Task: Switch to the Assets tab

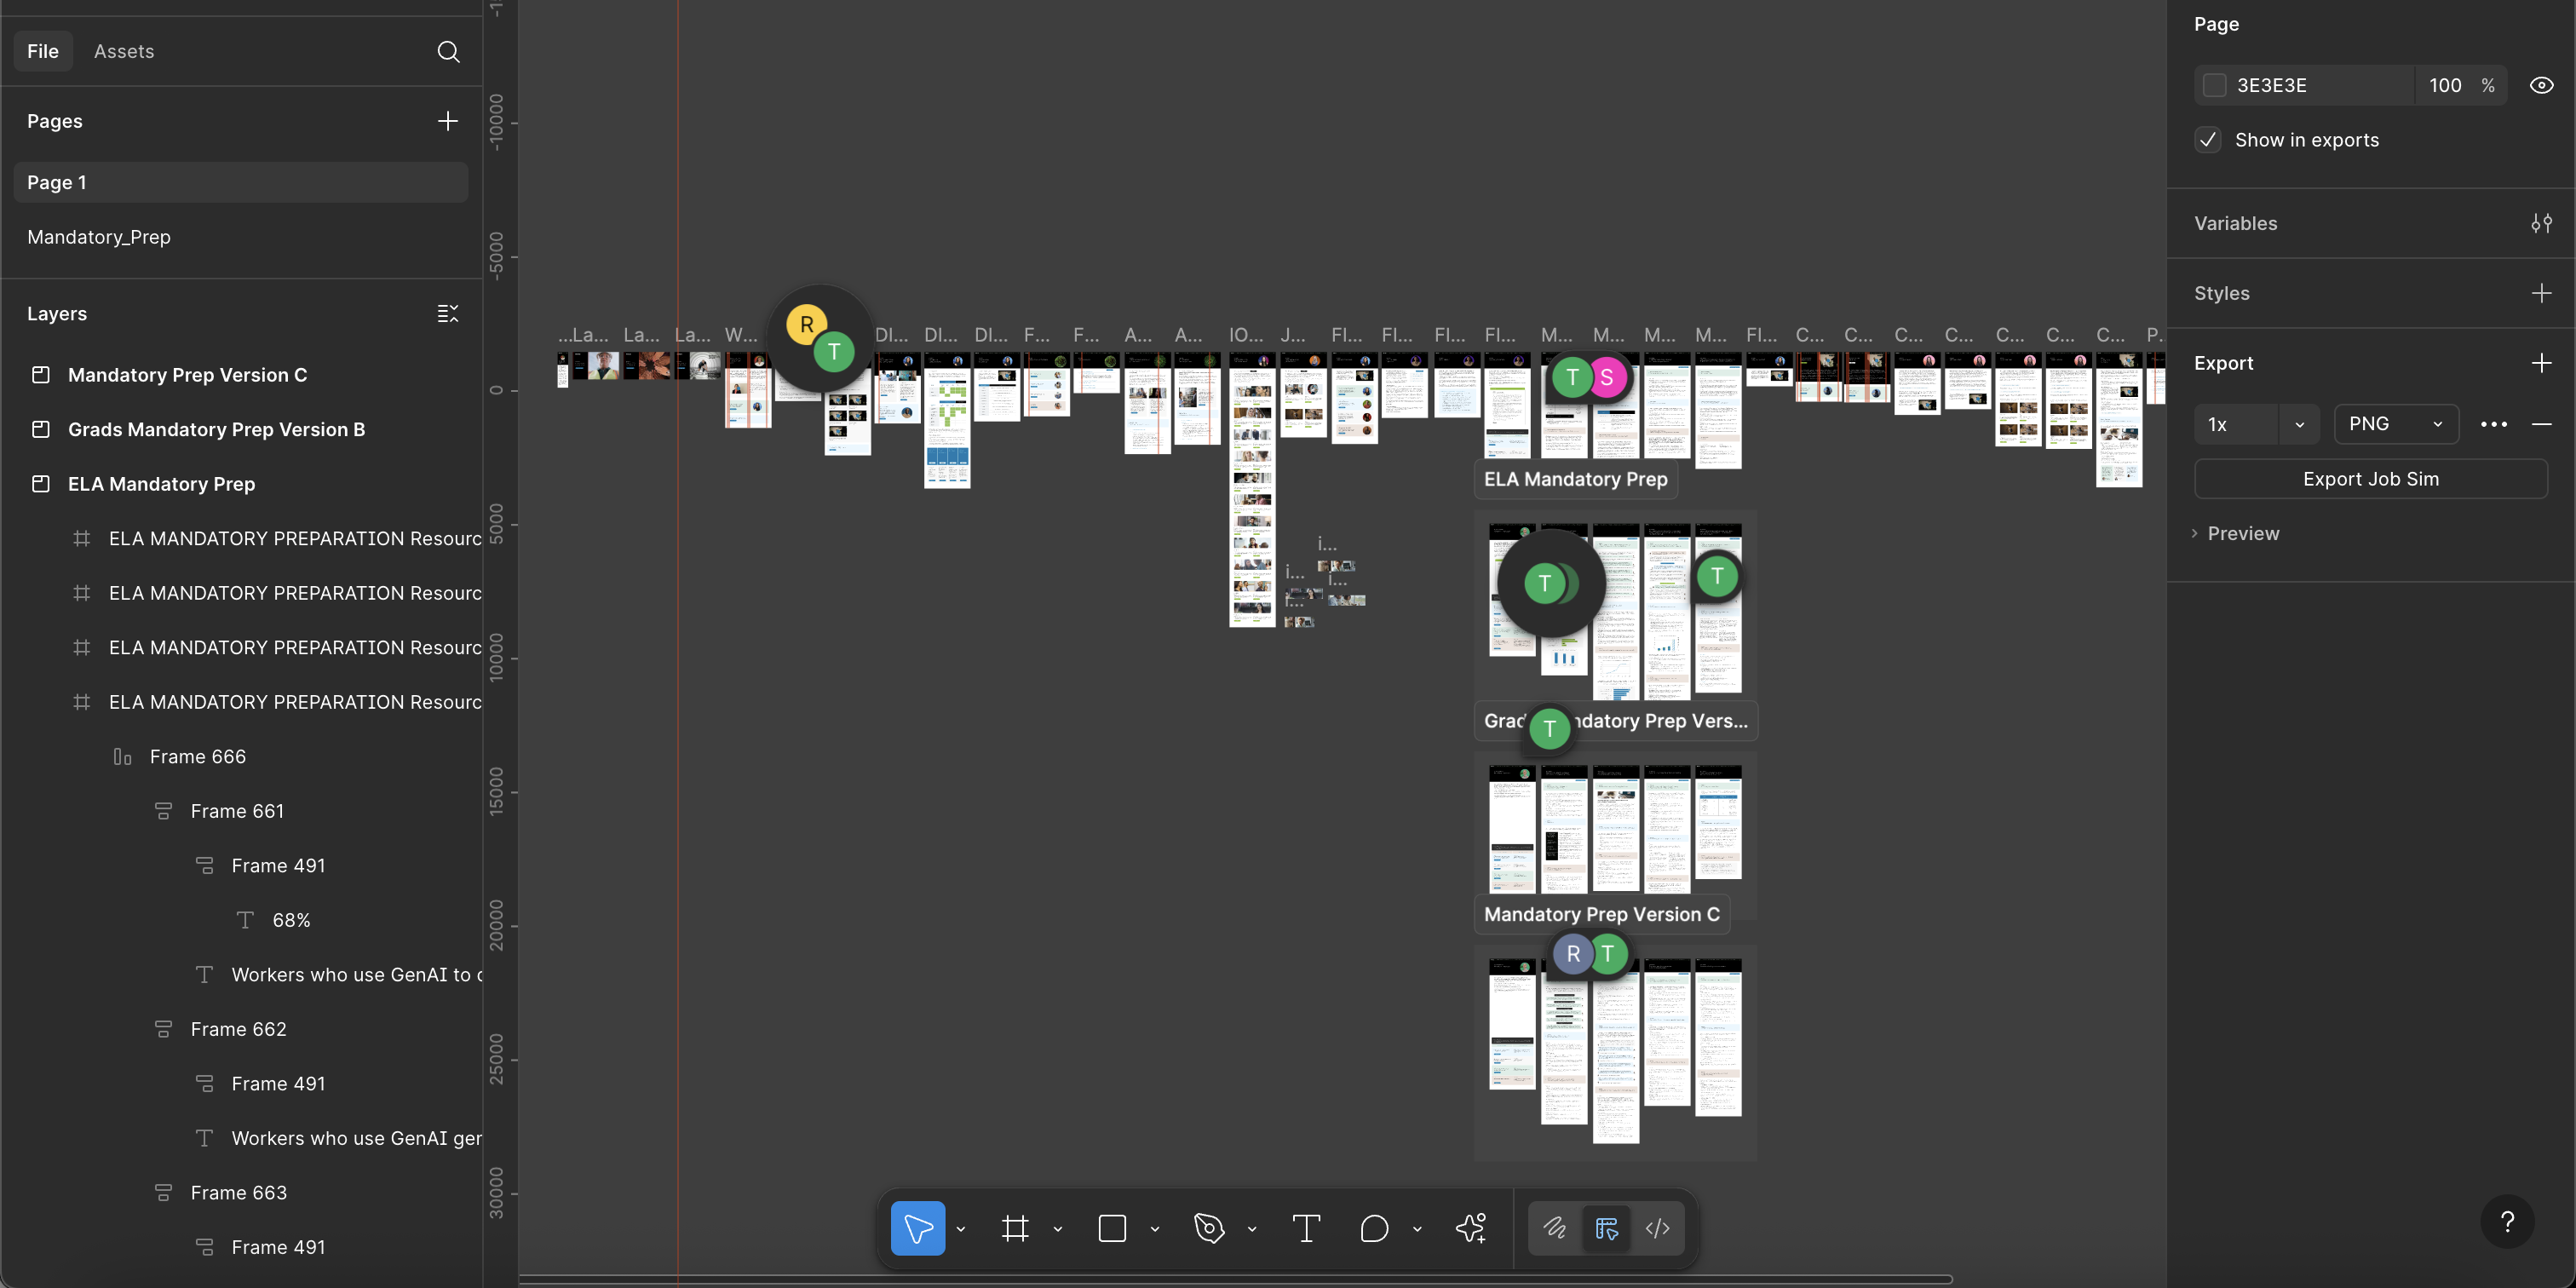Action: (124, 51)
